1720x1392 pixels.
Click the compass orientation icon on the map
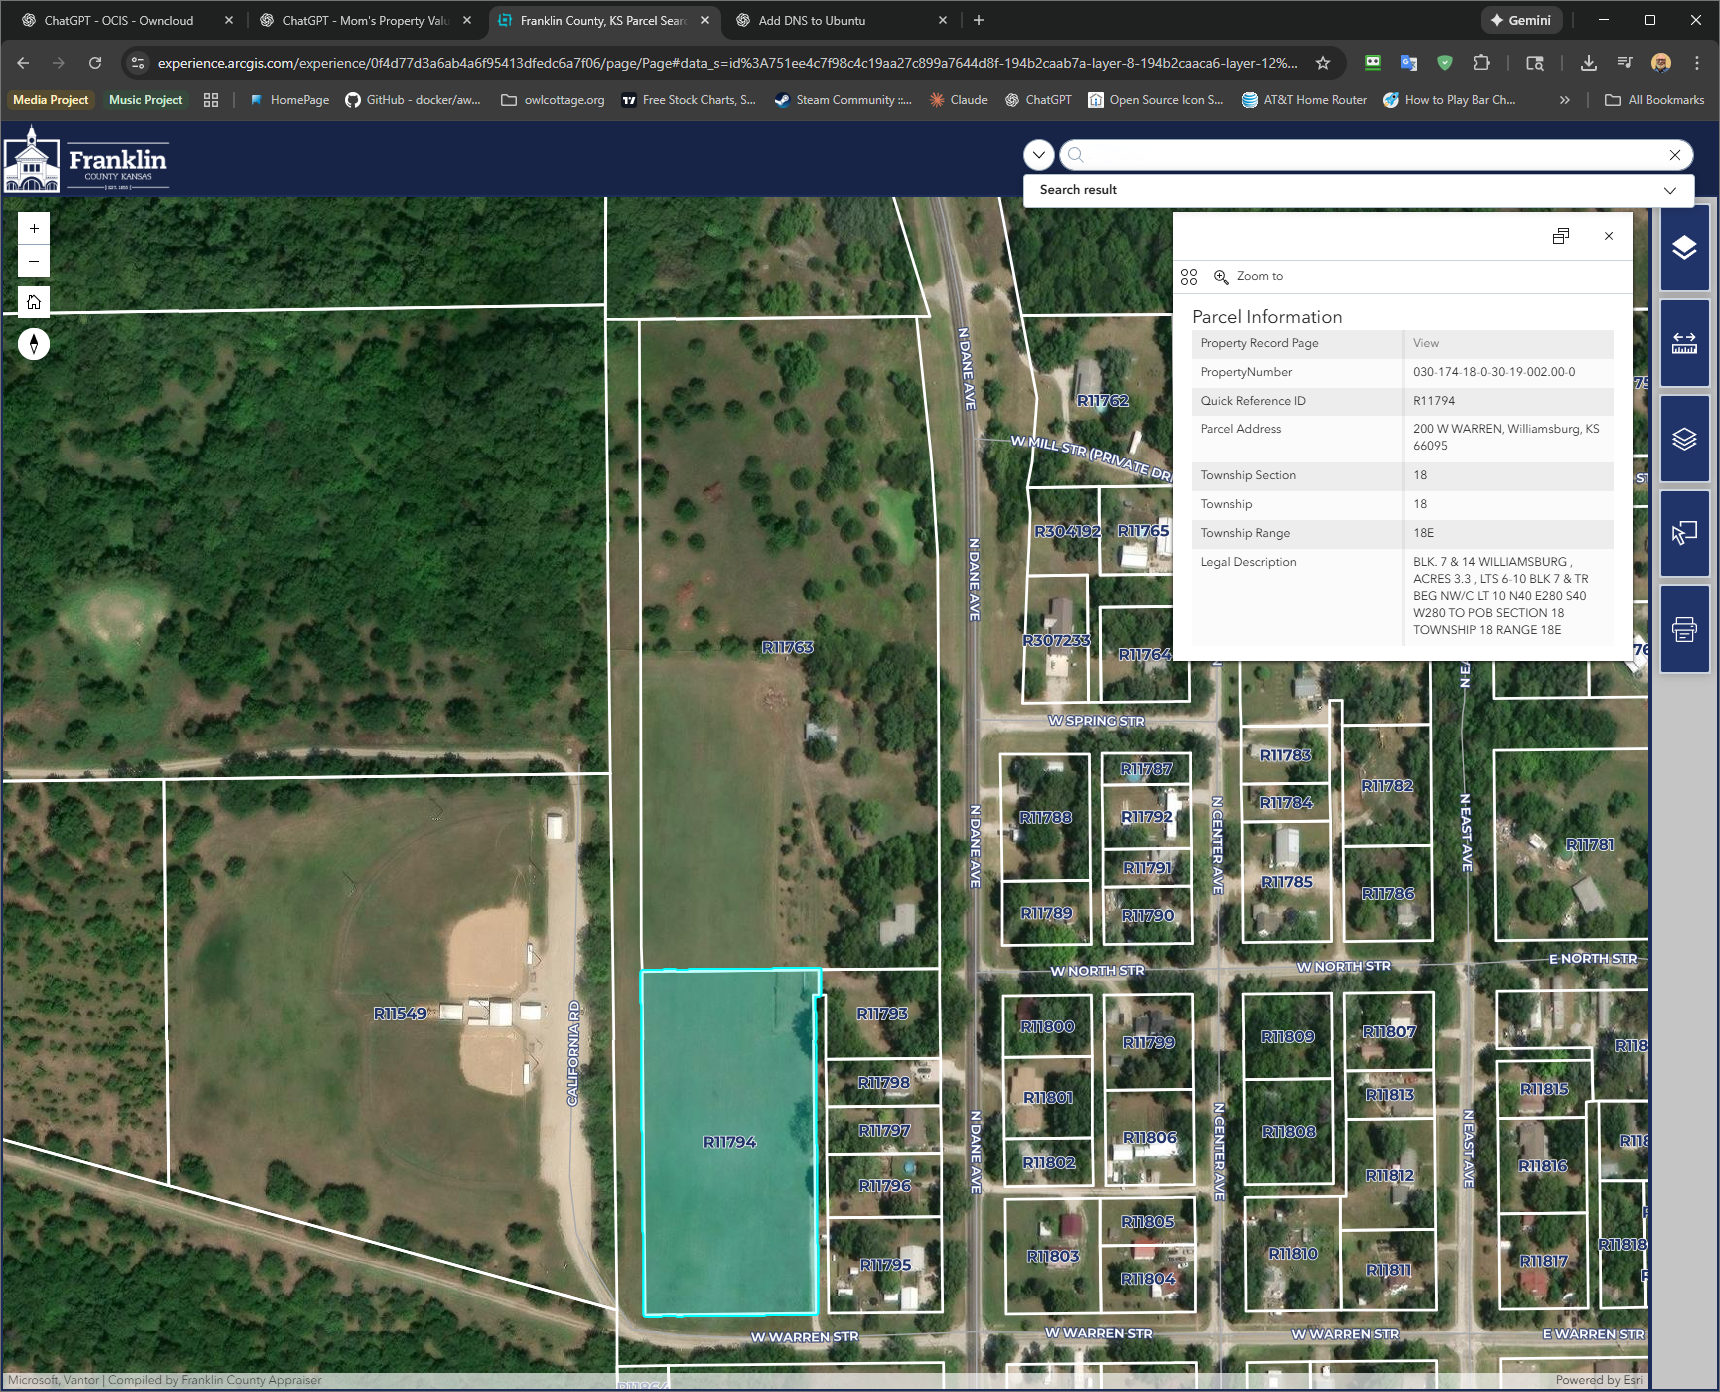[x=33, y=344]
